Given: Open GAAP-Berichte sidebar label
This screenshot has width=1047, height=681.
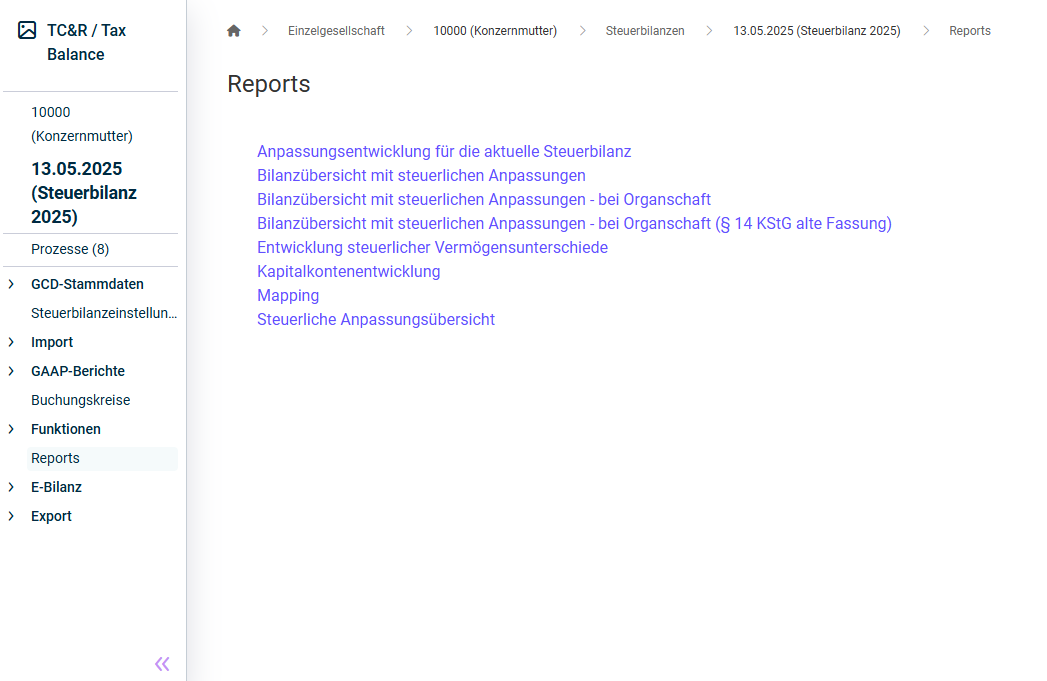Looking at the screenshot, I should (x=78, y=371).
